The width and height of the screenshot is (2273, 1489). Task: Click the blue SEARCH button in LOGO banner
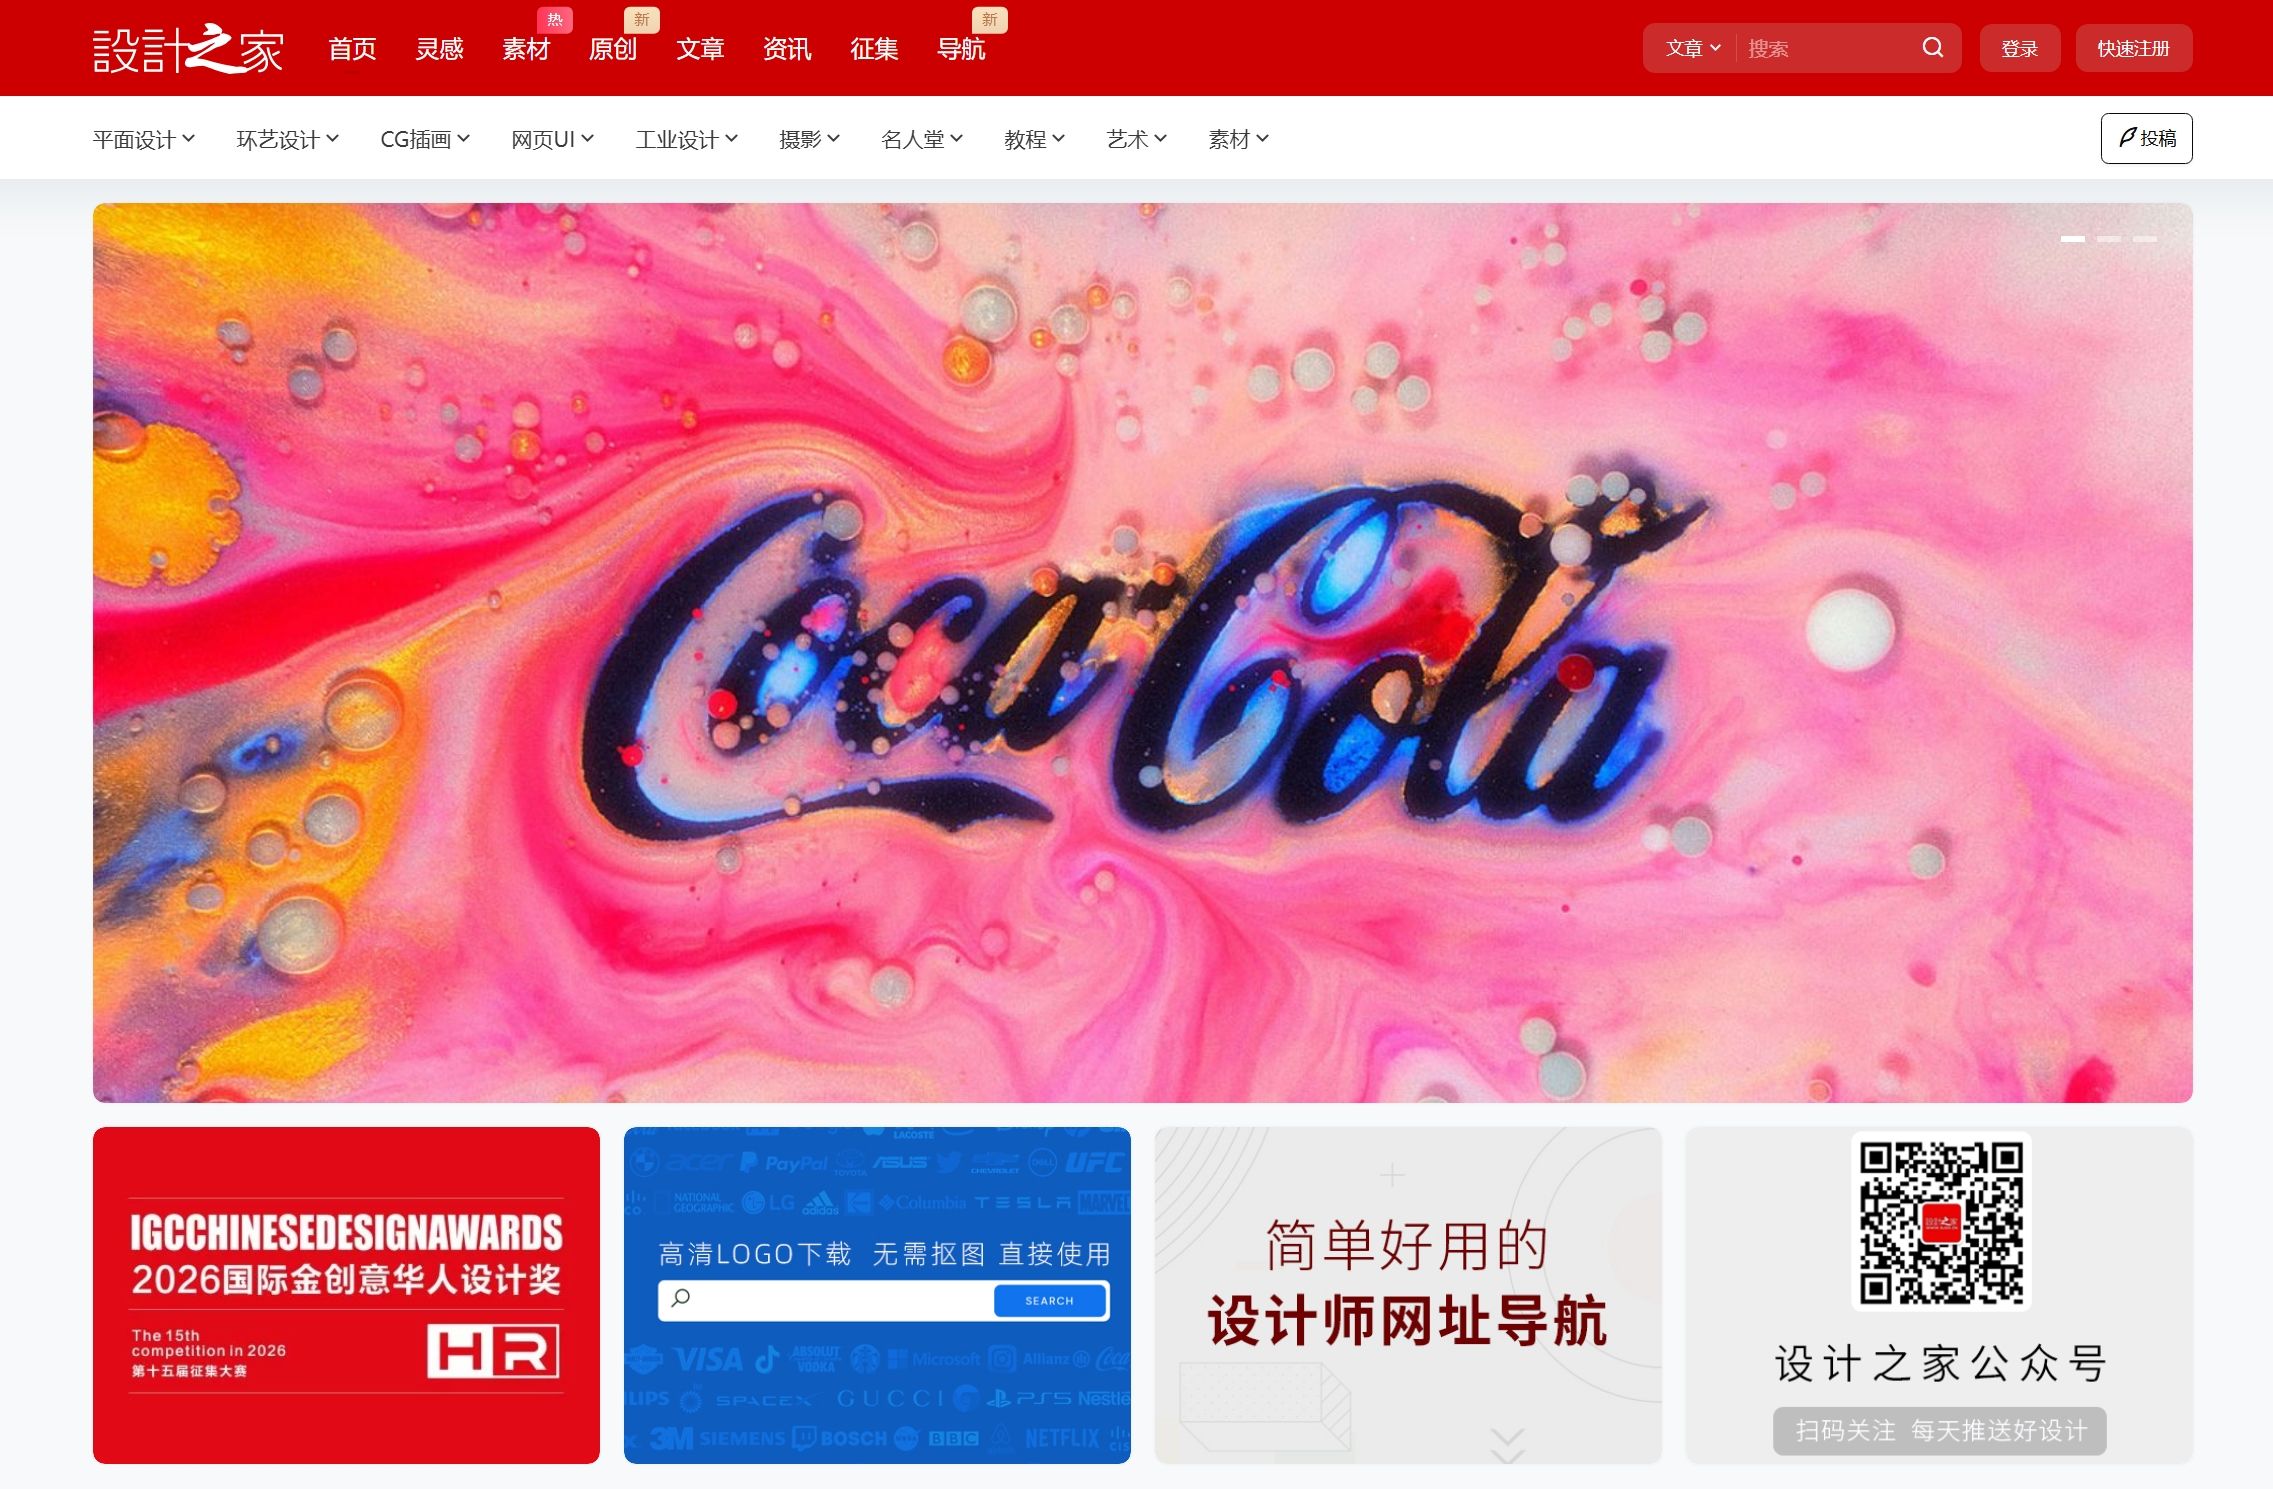click(x=1050, y=1300)
